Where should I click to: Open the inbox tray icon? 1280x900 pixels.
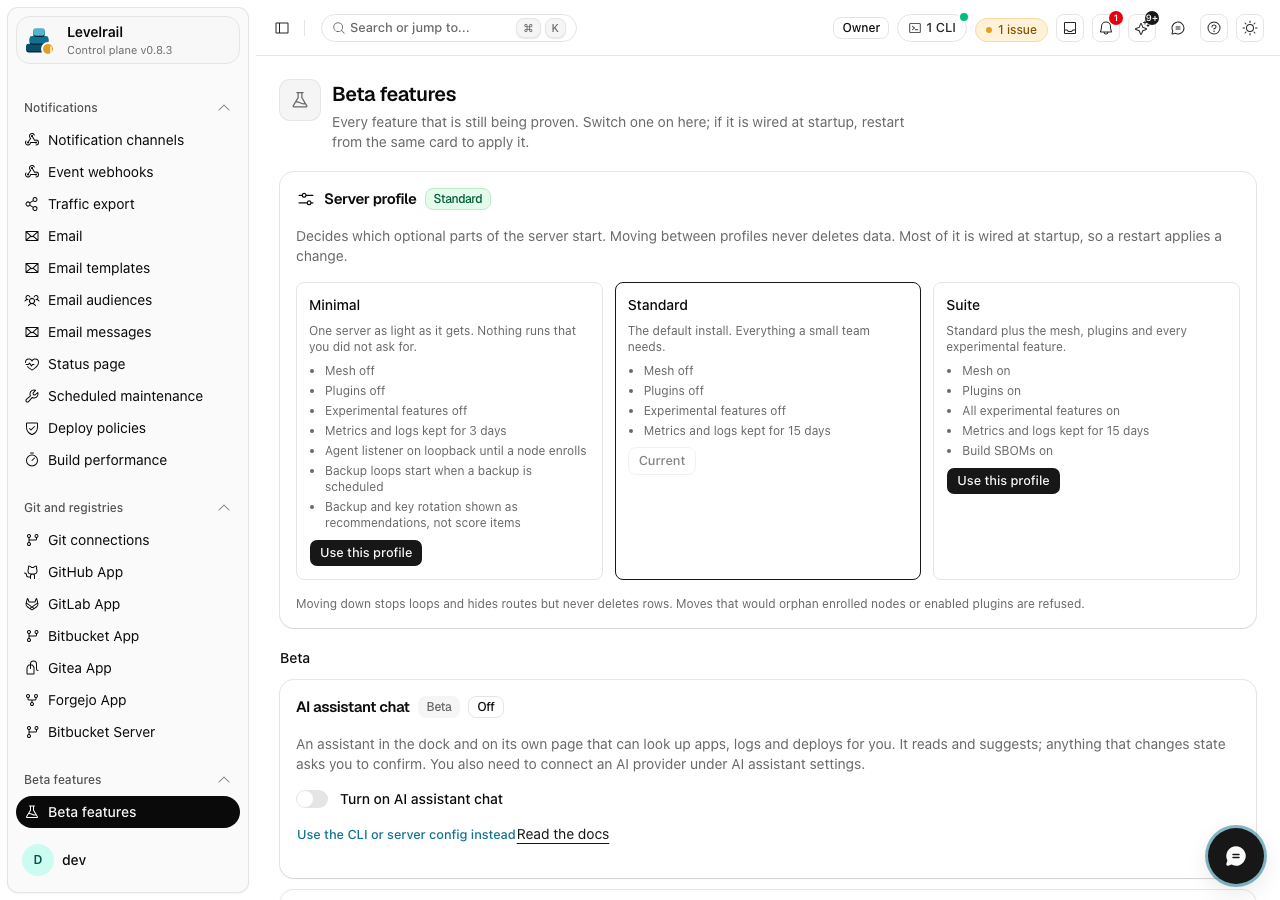(x=1070, y=28)
